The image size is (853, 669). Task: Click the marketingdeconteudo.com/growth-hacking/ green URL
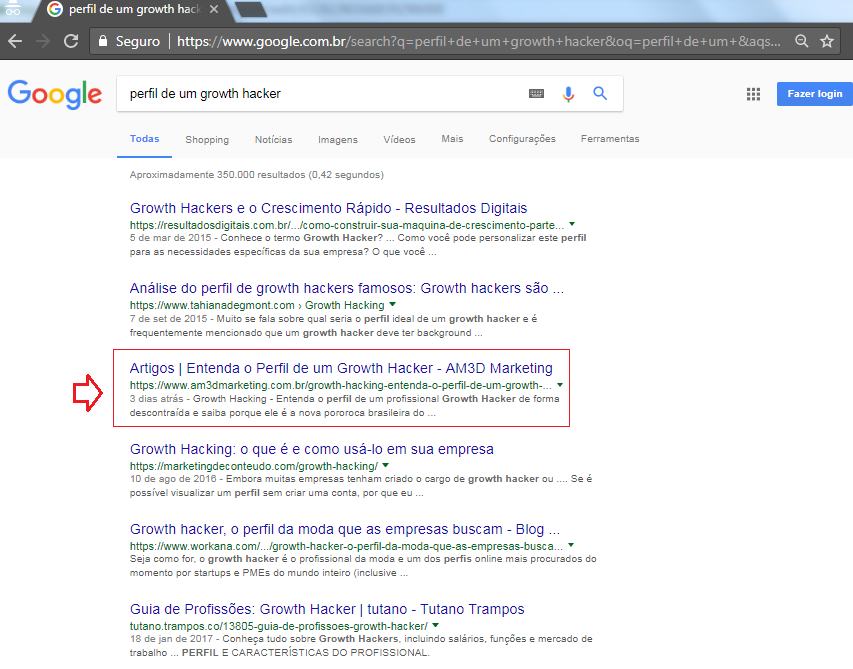point(254,466)
